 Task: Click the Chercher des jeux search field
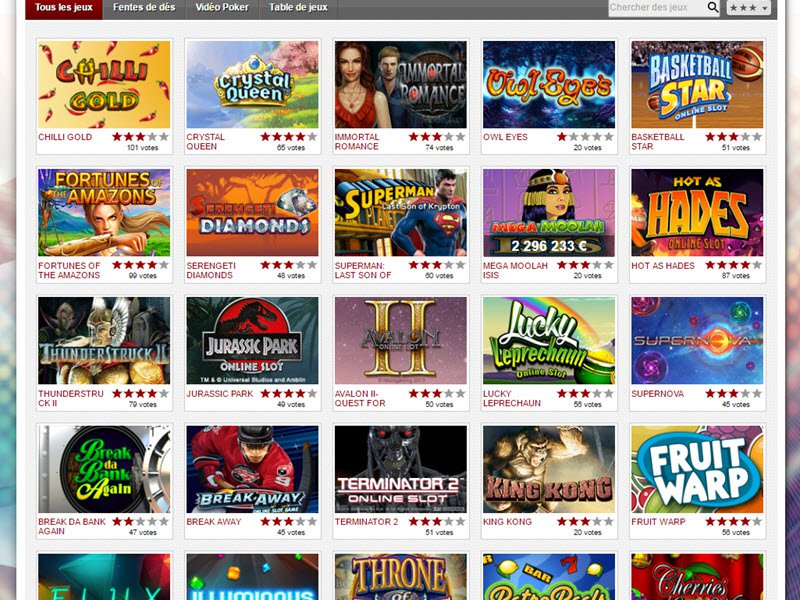point(657,8)
